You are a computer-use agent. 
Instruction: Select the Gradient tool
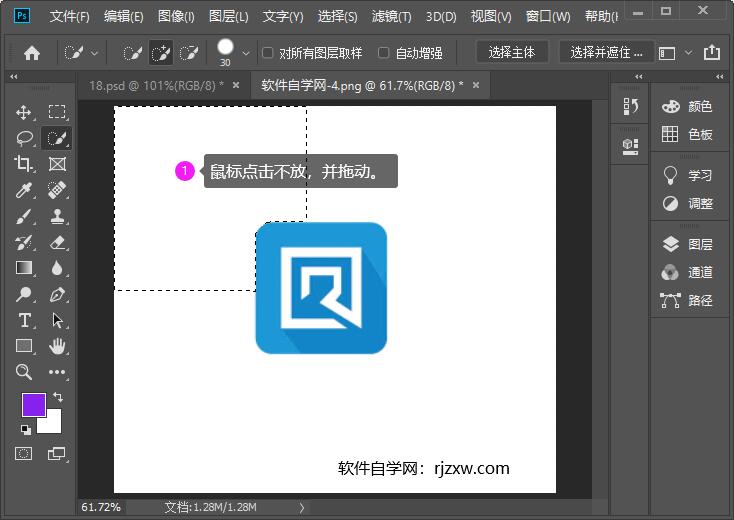pyautogui.click(x=24, y=268)
